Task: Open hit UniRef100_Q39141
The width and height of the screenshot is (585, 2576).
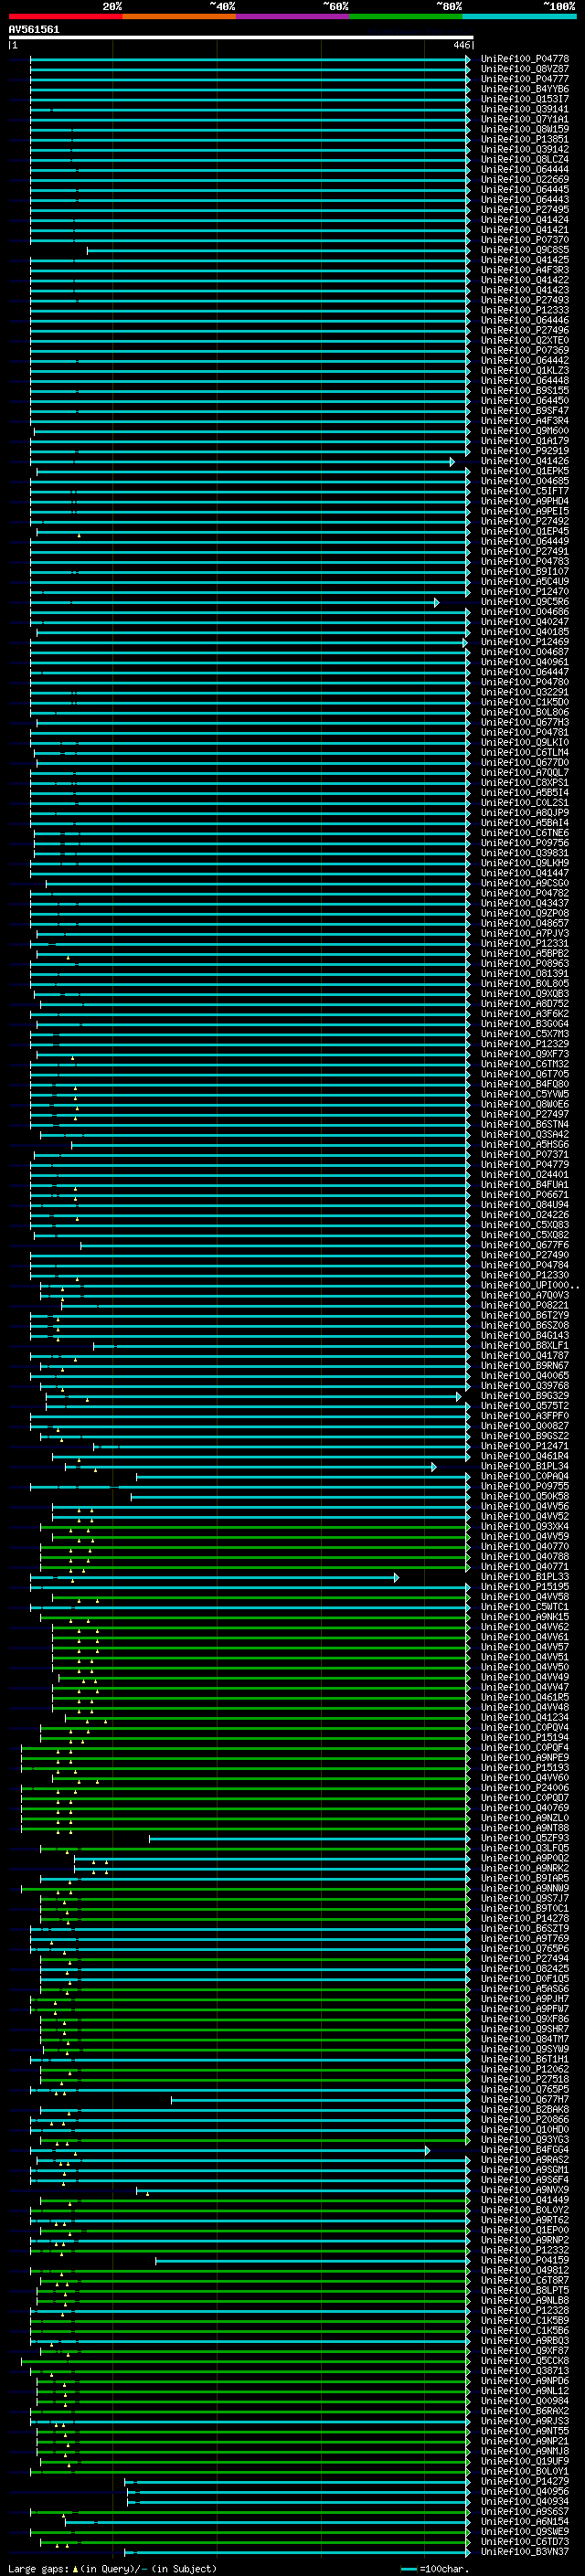Action: tap(525, 109)
